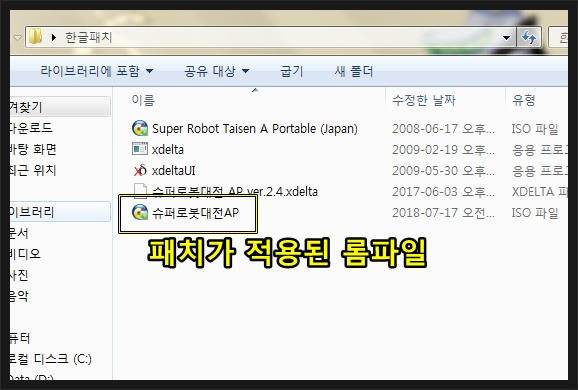Viewport: 578px width, 390px height.
Task: Open Pictures (사진) library in navigation pane
Action: pyautogui.click(x=19, y=275)
